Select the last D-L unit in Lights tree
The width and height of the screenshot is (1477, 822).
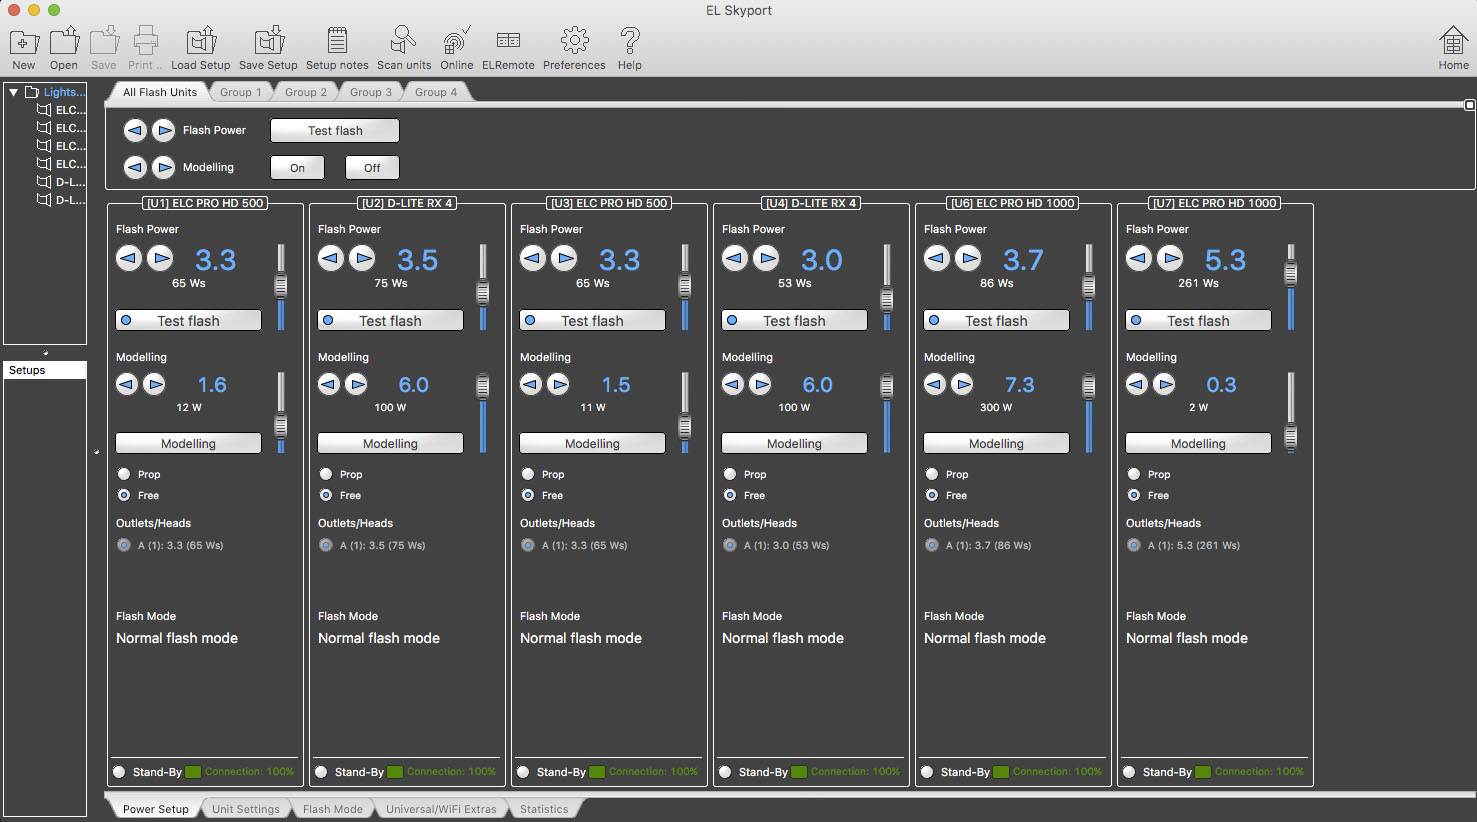click(x=62, y=200)
